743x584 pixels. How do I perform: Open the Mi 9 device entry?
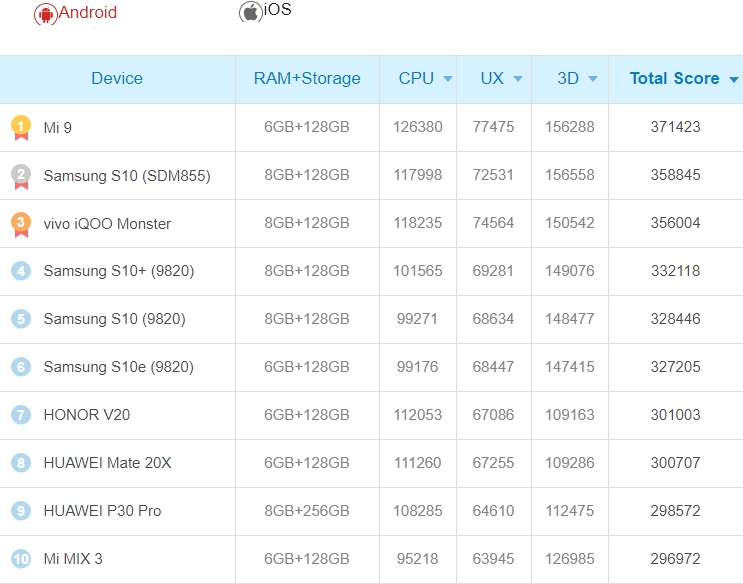point(57,128)
